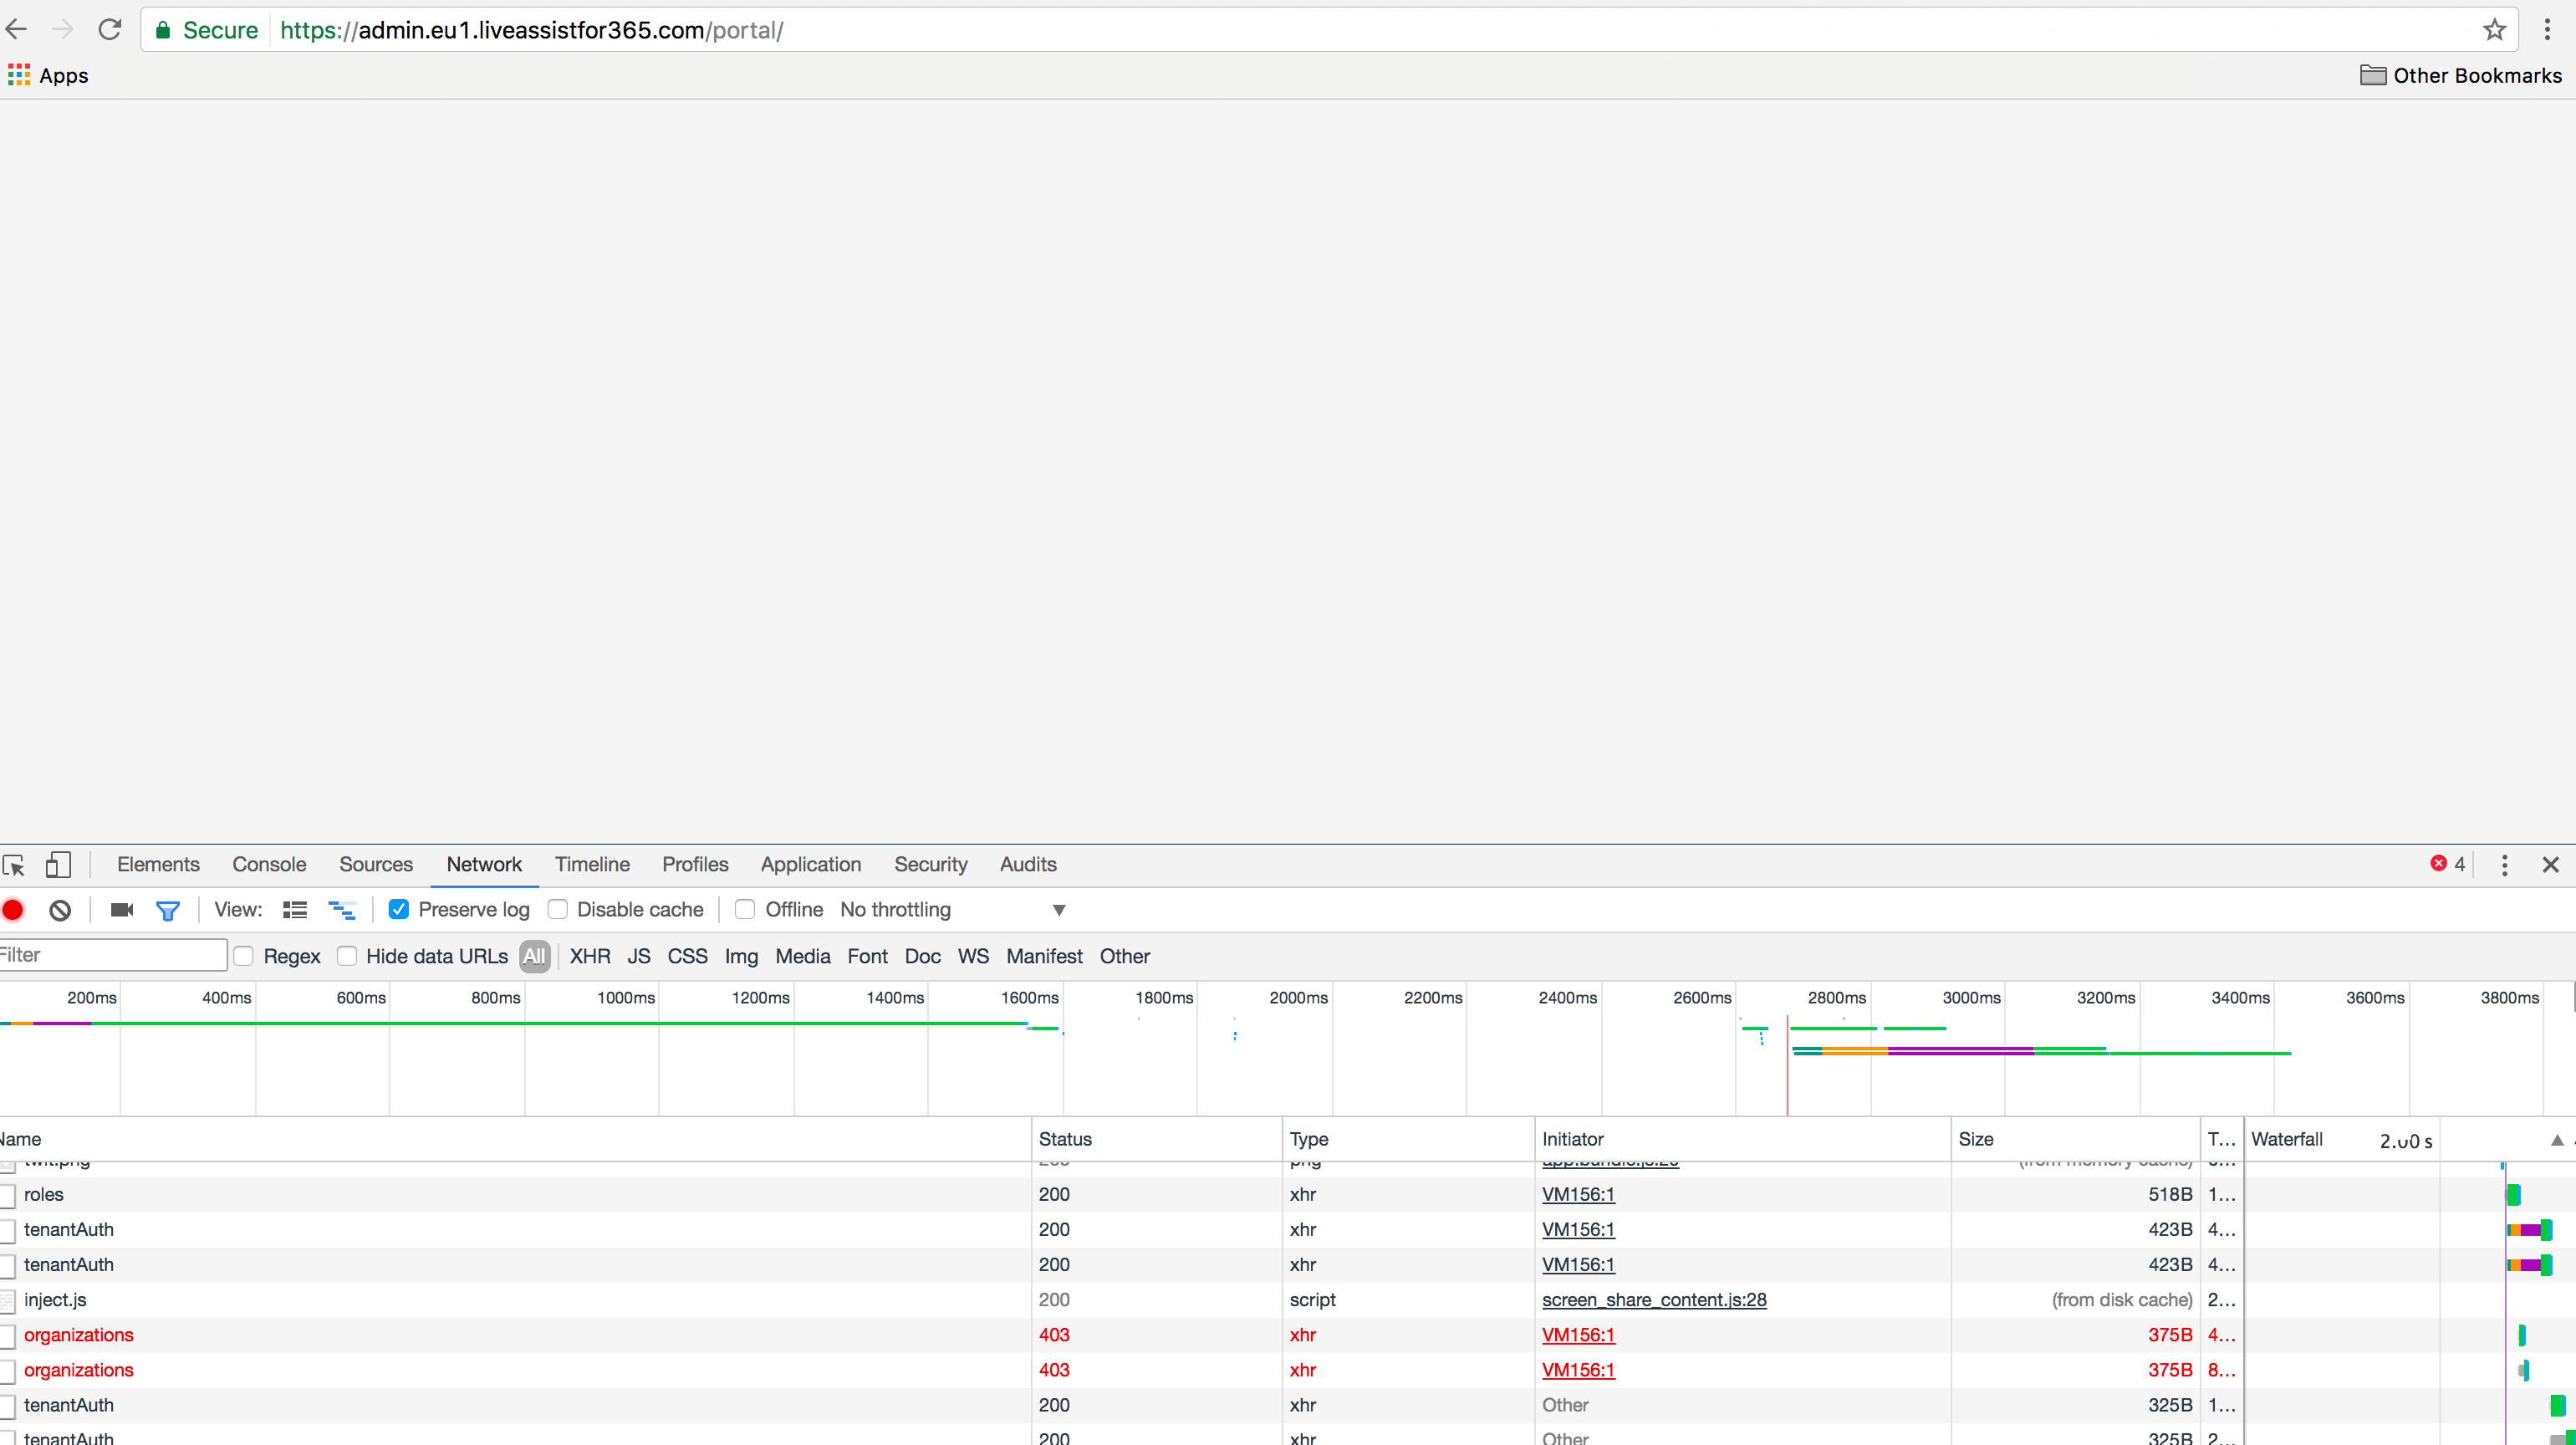Viewport: 2576px width, 1445px height.
Task: Filter requests by XHR
Action: tap(590, 956)
